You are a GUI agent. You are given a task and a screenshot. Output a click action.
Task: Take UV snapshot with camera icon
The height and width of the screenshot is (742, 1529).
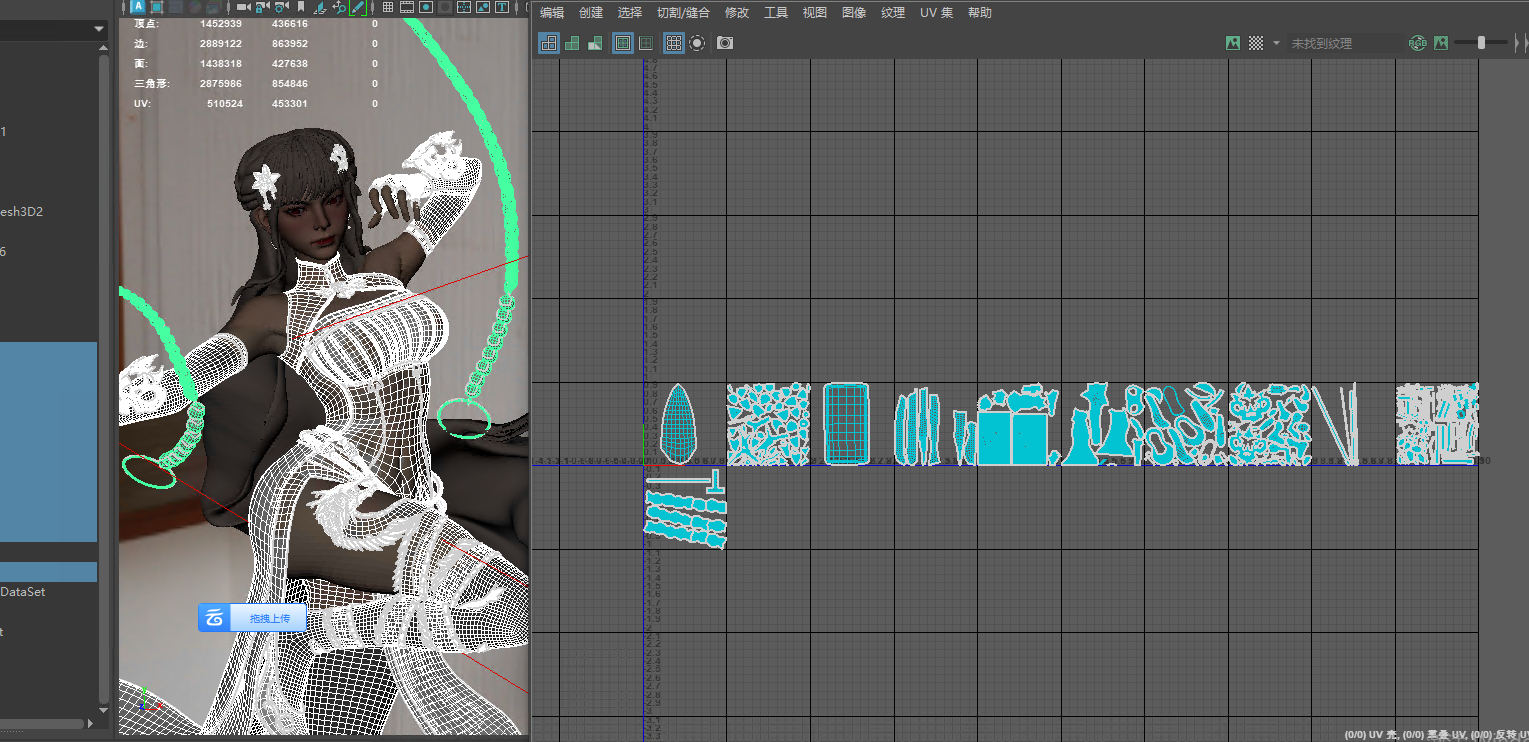click(725, 43)
